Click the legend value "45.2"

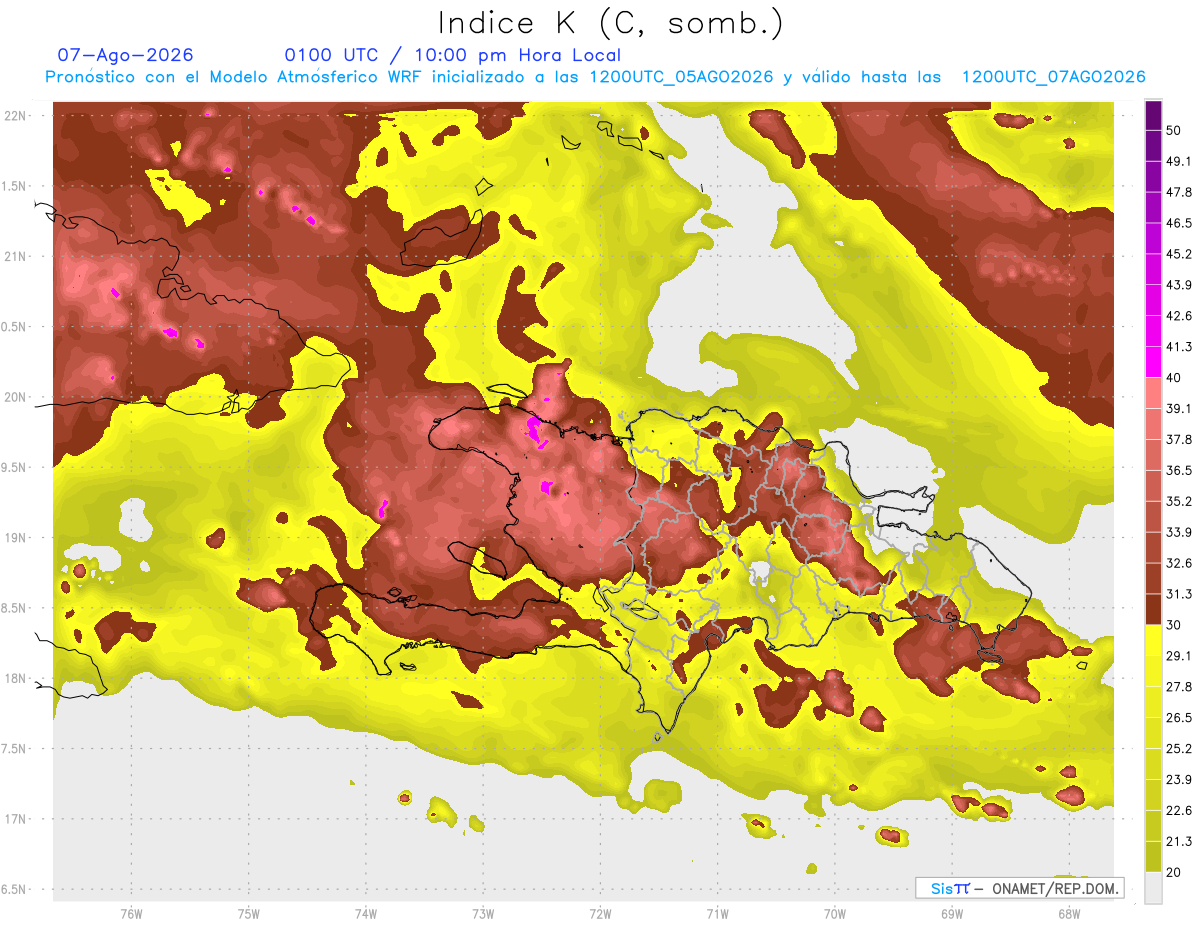[x=1179, y=254]
